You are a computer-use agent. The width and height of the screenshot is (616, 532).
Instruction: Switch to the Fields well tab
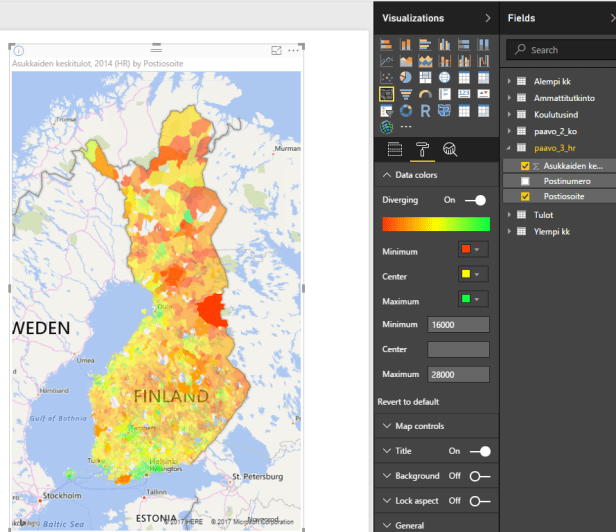[x=395, y=150]
